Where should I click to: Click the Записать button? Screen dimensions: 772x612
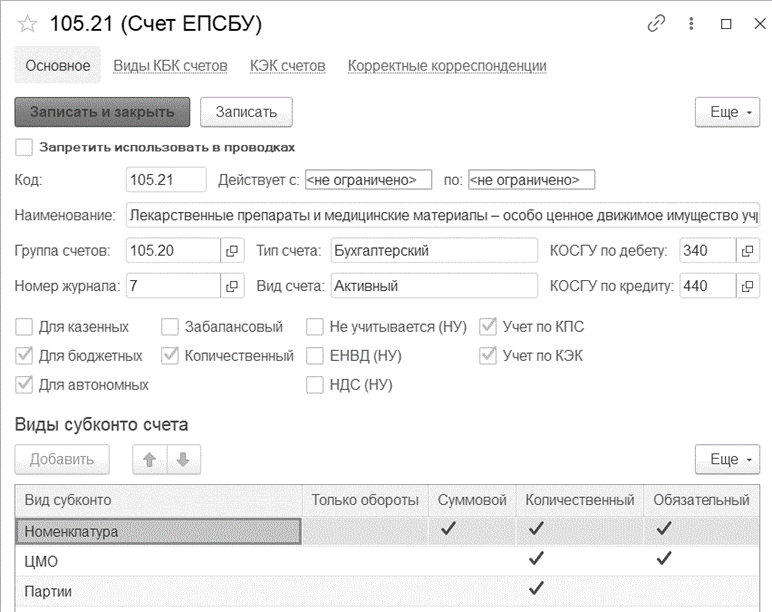pyautogui.click(x=246, y=112)
